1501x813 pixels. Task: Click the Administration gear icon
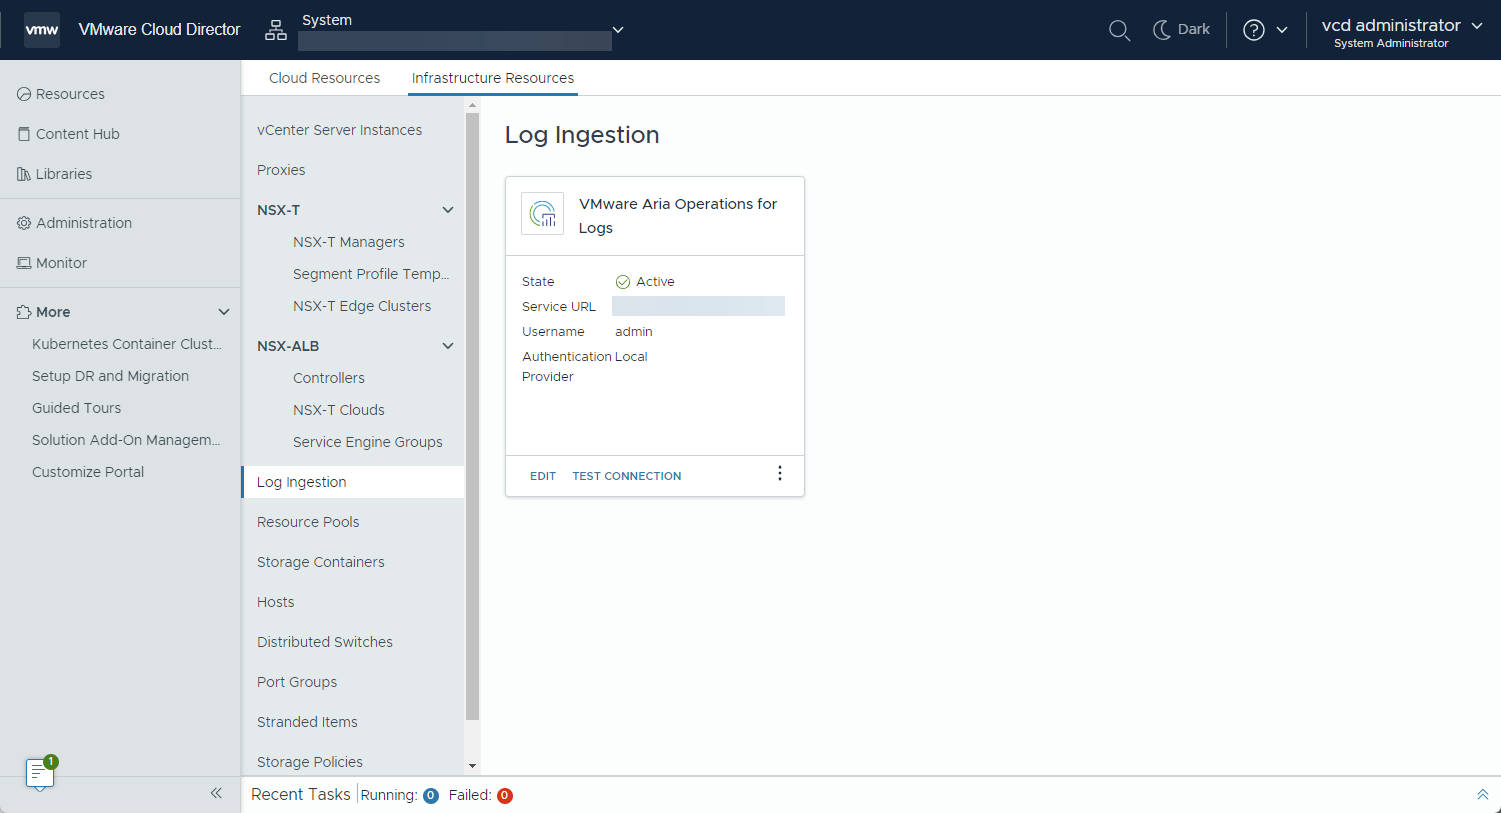pyautogui.click(x=24, y=223)
